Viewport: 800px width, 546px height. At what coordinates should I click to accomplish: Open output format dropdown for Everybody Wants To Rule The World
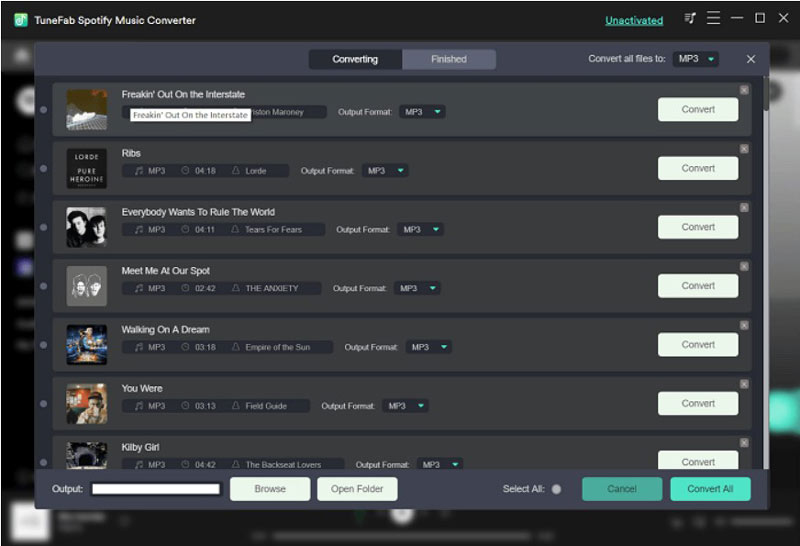click(420, 229)
